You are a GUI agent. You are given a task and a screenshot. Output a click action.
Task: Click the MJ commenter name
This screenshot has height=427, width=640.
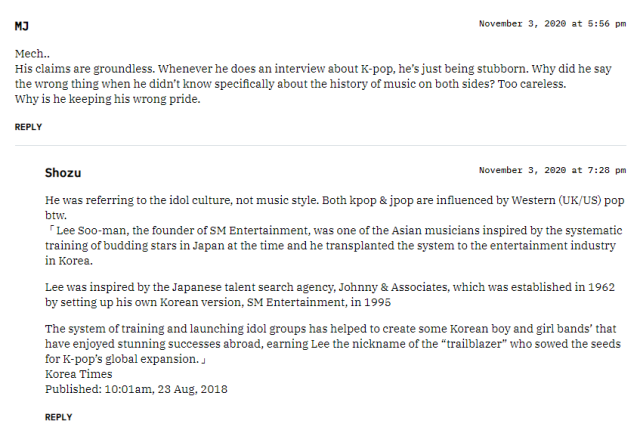pyautogui.click(x=21, y=23)
